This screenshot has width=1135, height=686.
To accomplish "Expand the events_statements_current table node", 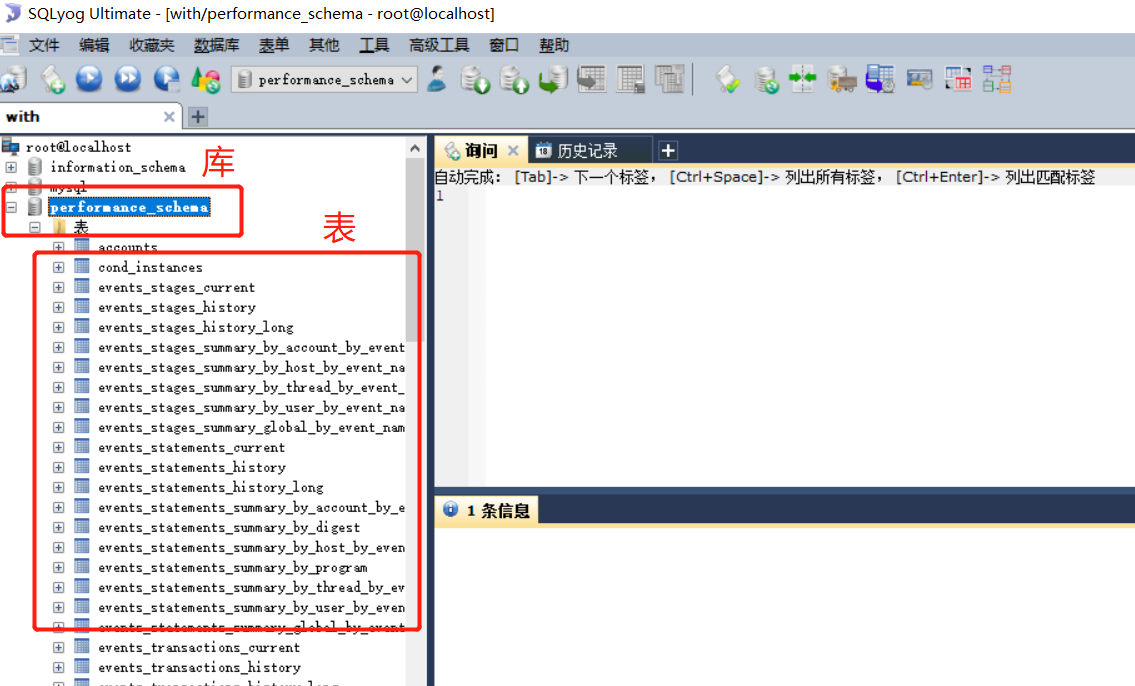I will (59, 447).
